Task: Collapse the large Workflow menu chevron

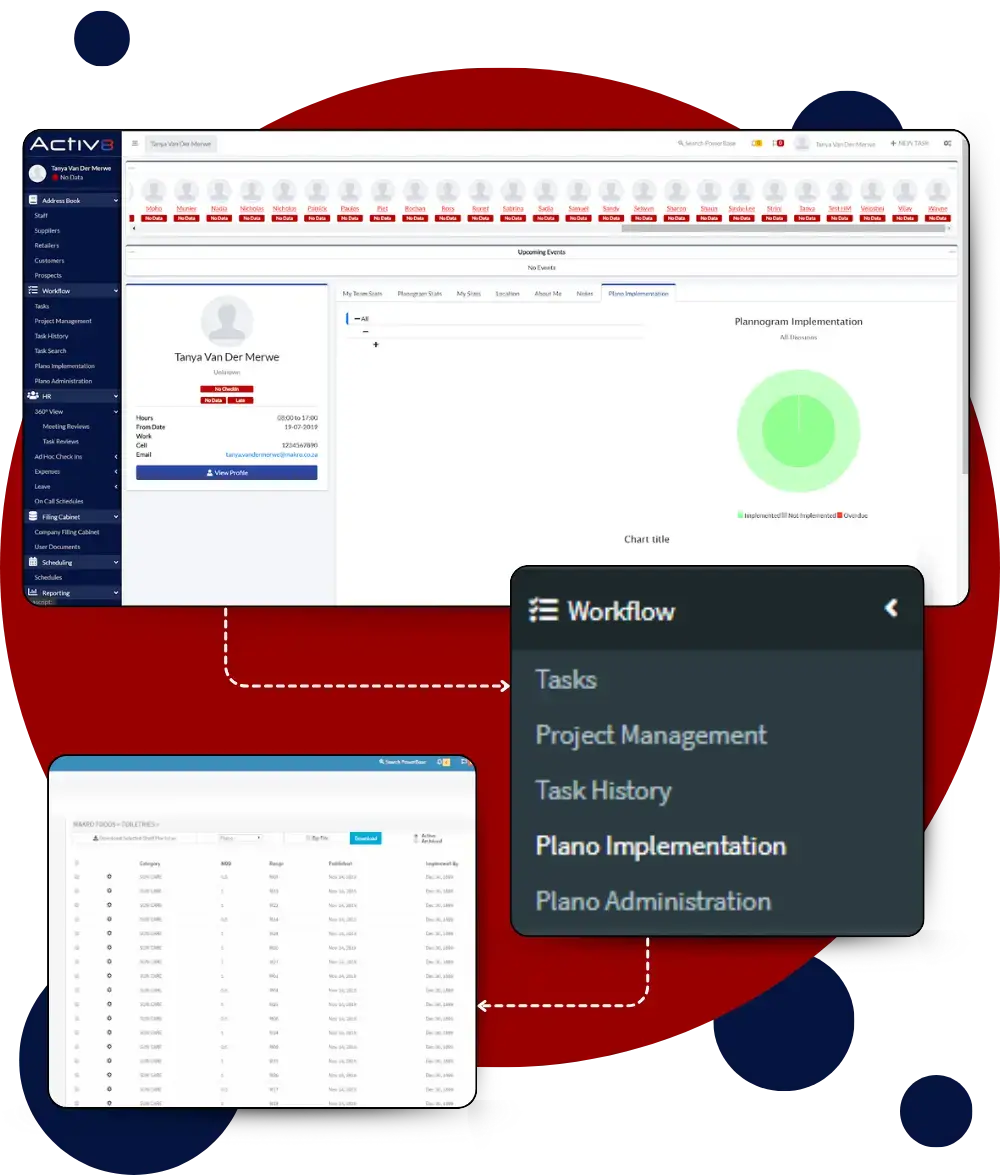Action: pyautogui.click(x=891, y=608)
